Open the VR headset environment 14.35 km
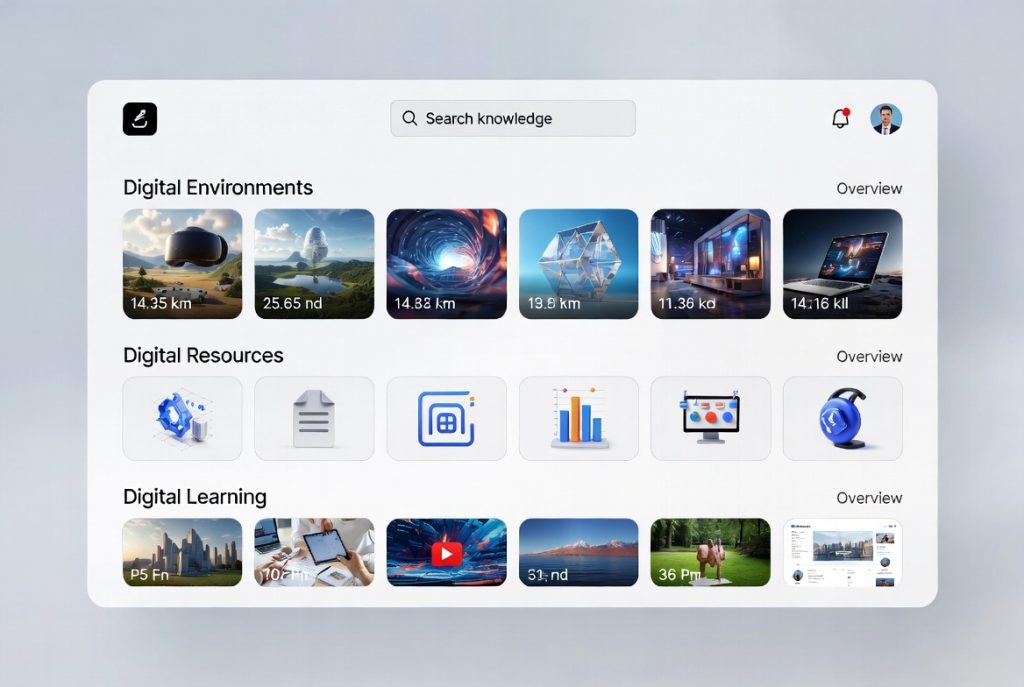The width and height of the screenshot is (1024, 687). click(x=182, y=264)
